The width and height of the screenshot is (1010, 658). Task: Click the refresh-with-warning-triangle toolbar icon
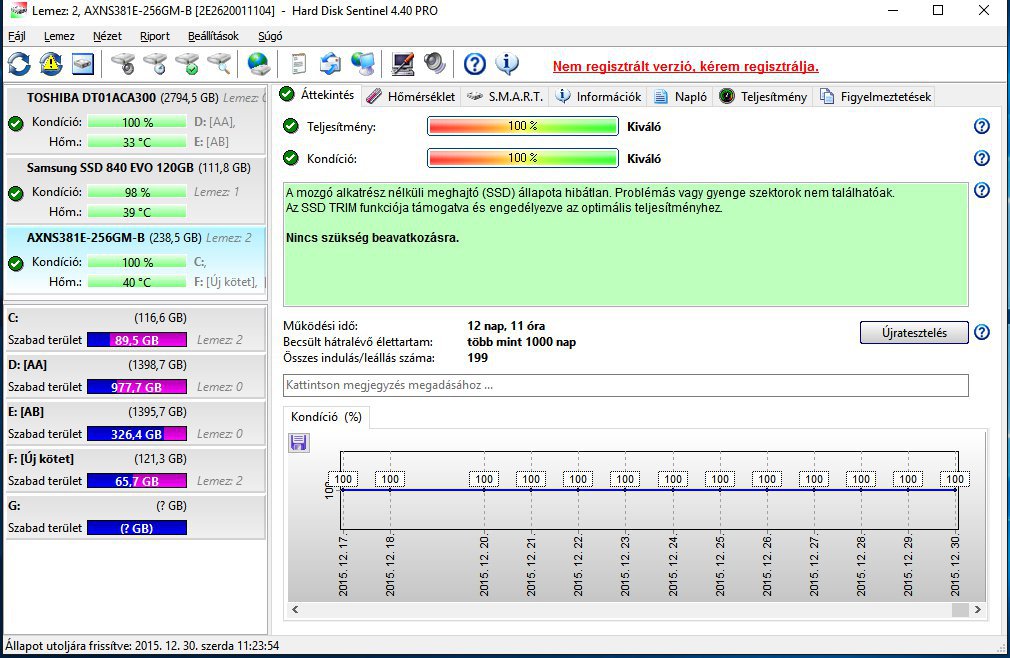point(51,64)
